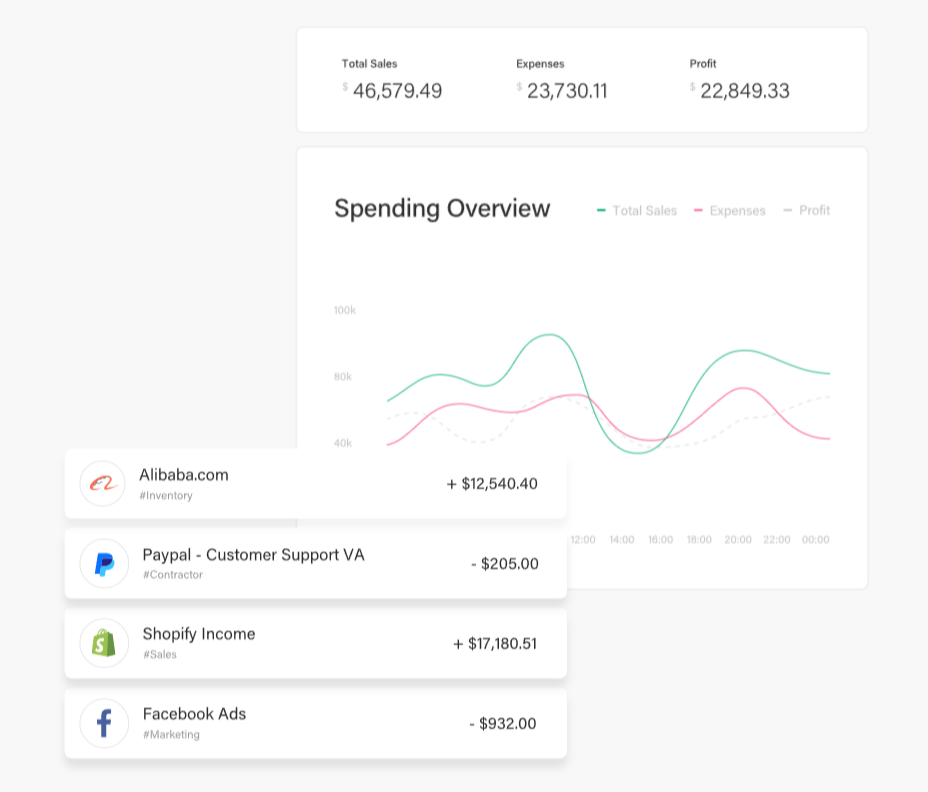This screenshot has height=792, width=928.
Task: Click the Total Sales summary label
Action: point(369,64)
